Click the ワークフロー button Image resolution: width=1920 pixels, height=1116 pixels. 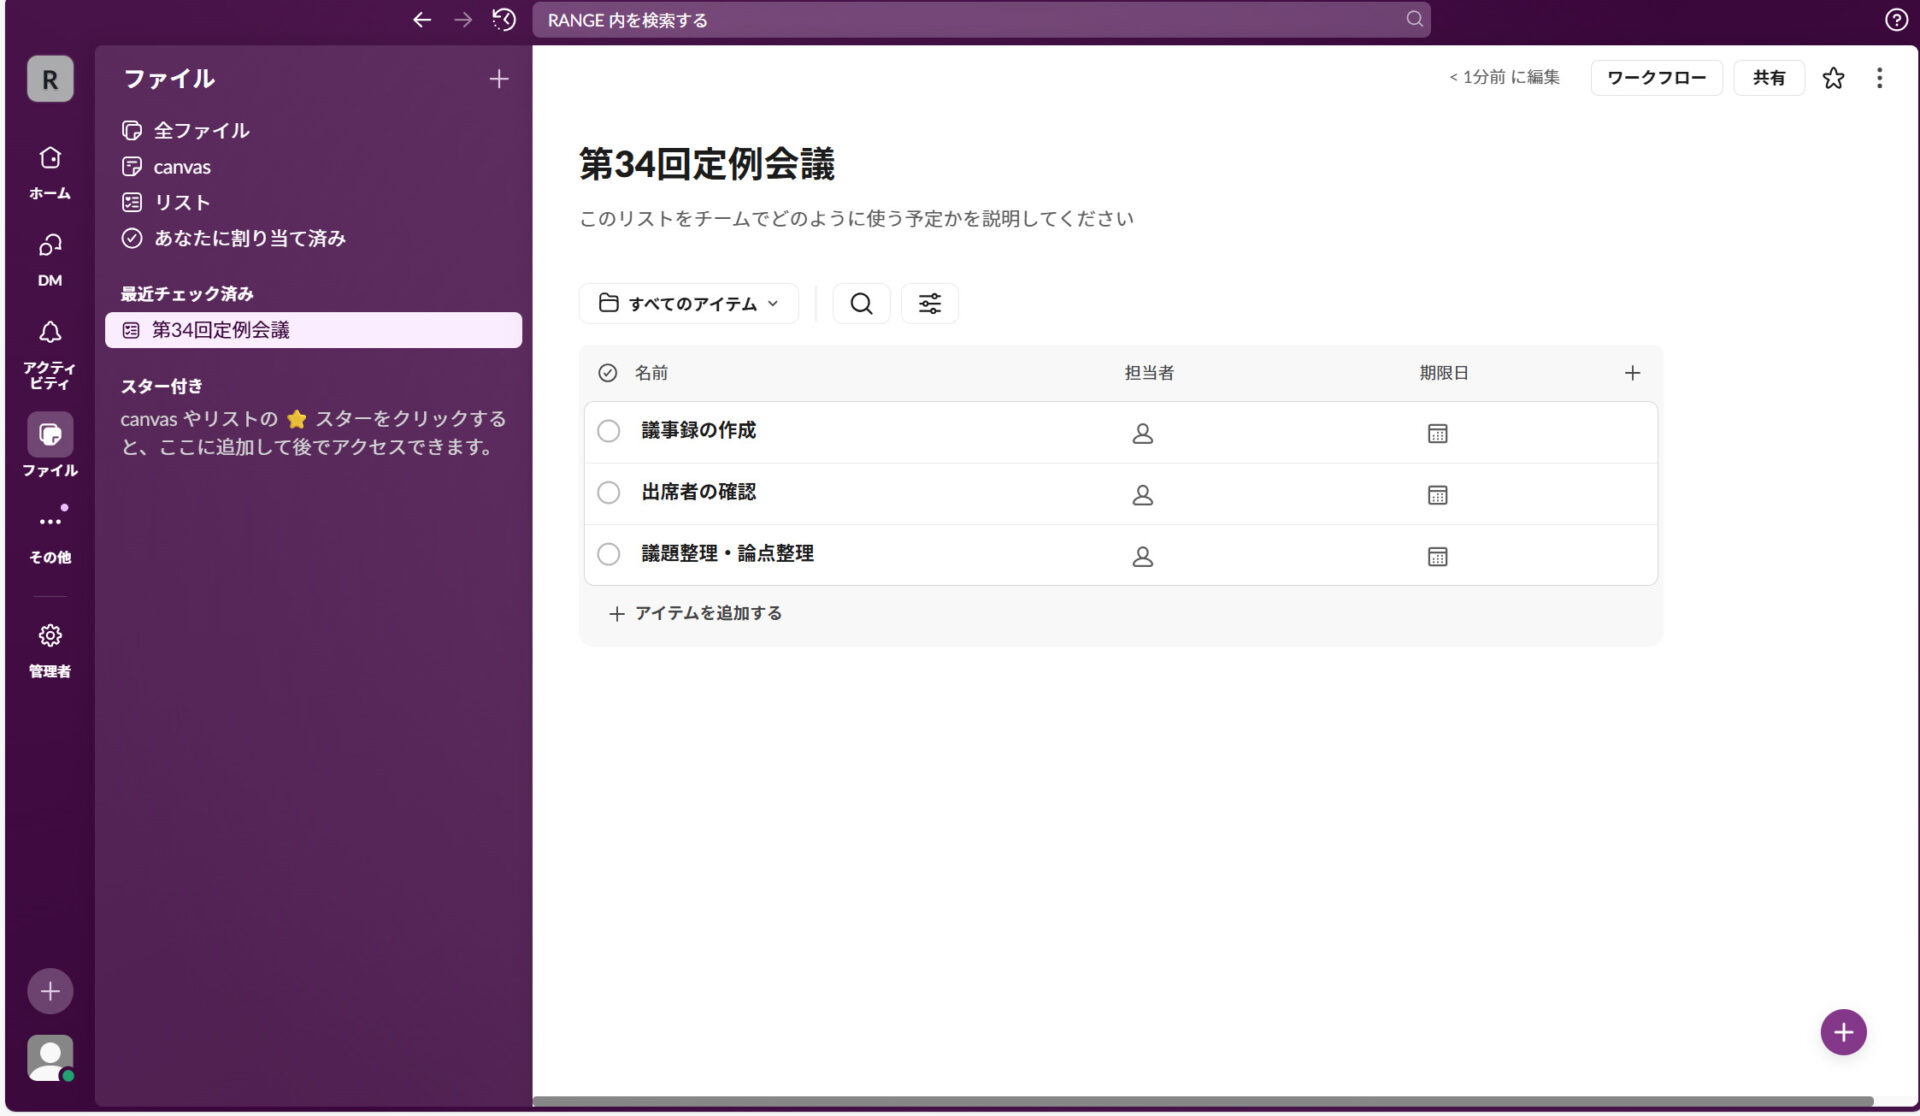(x=1655, y=77)
